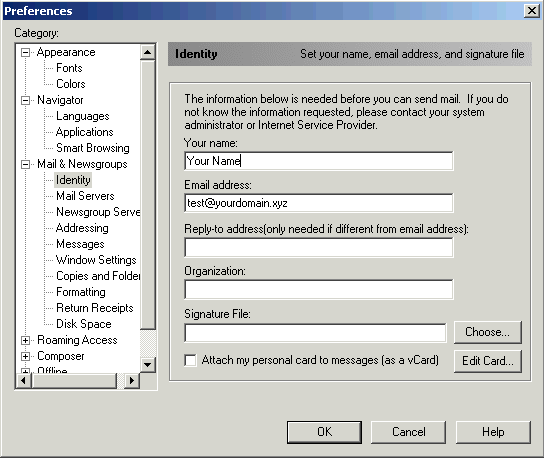Click the category list scroll-up arrow
The image size is (544, 458).
coord(147,52)
